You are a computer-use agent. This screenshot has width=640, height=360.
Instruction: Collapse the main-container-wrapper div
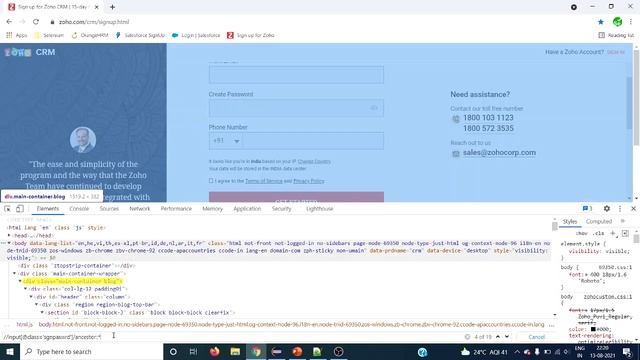tap(15, 273)
